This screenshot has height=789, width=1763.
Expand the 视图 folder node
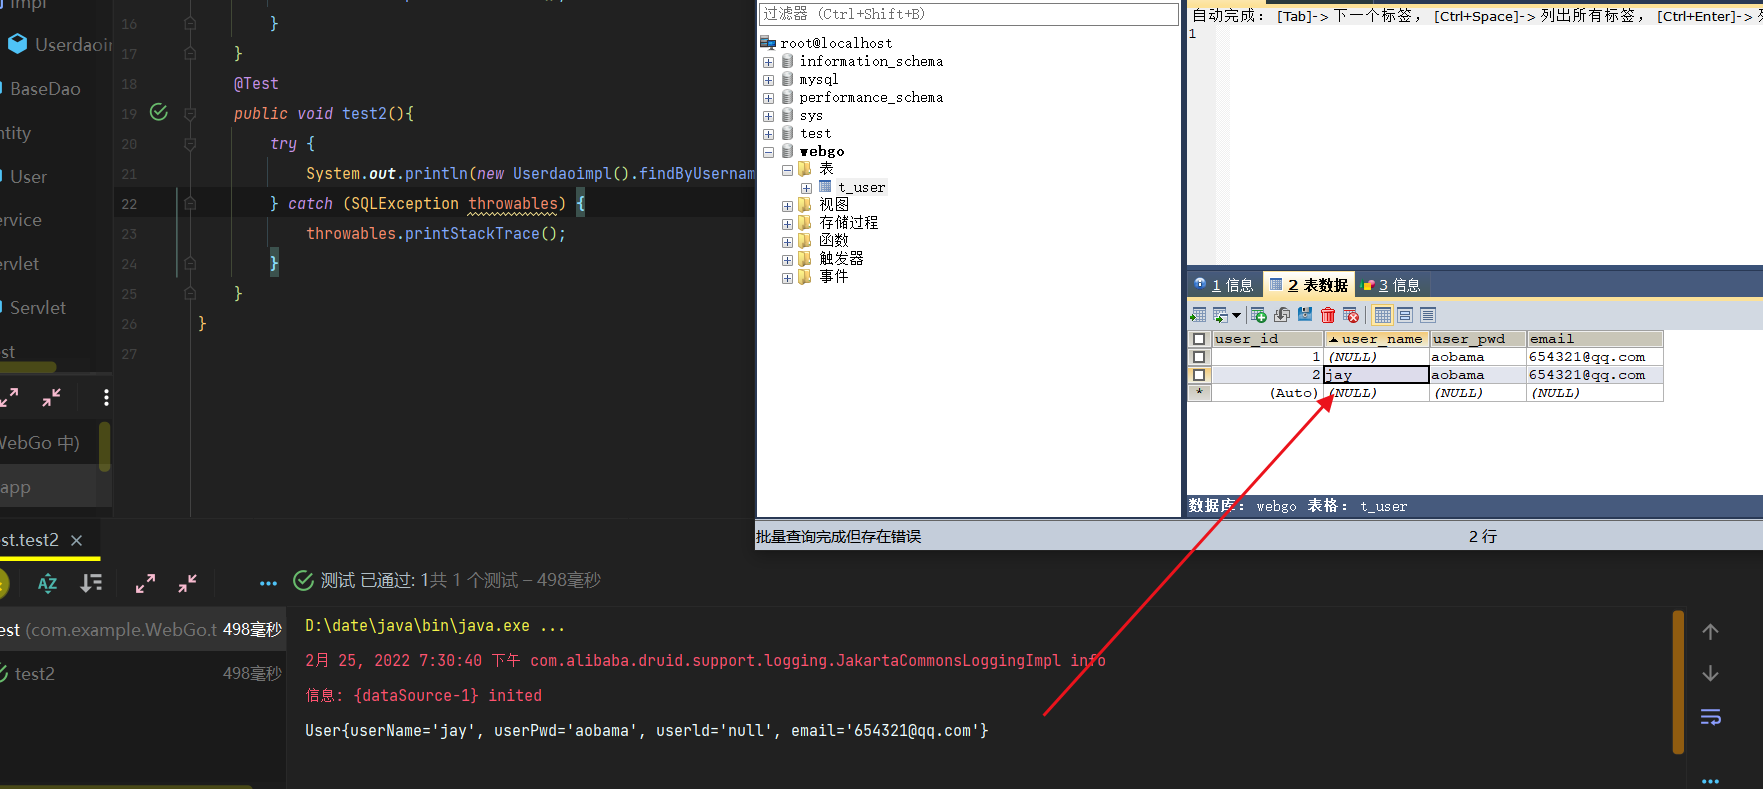787,206
